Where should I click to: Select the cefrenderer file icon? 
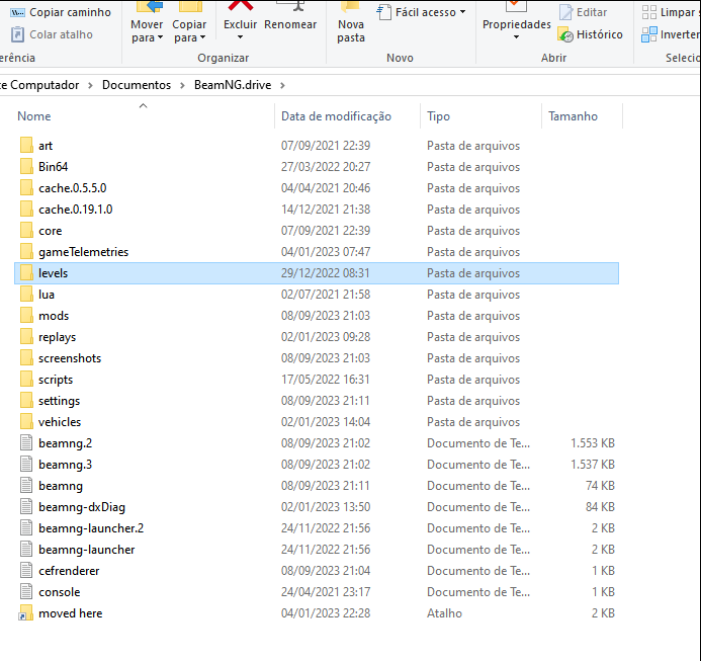[26, 571]
